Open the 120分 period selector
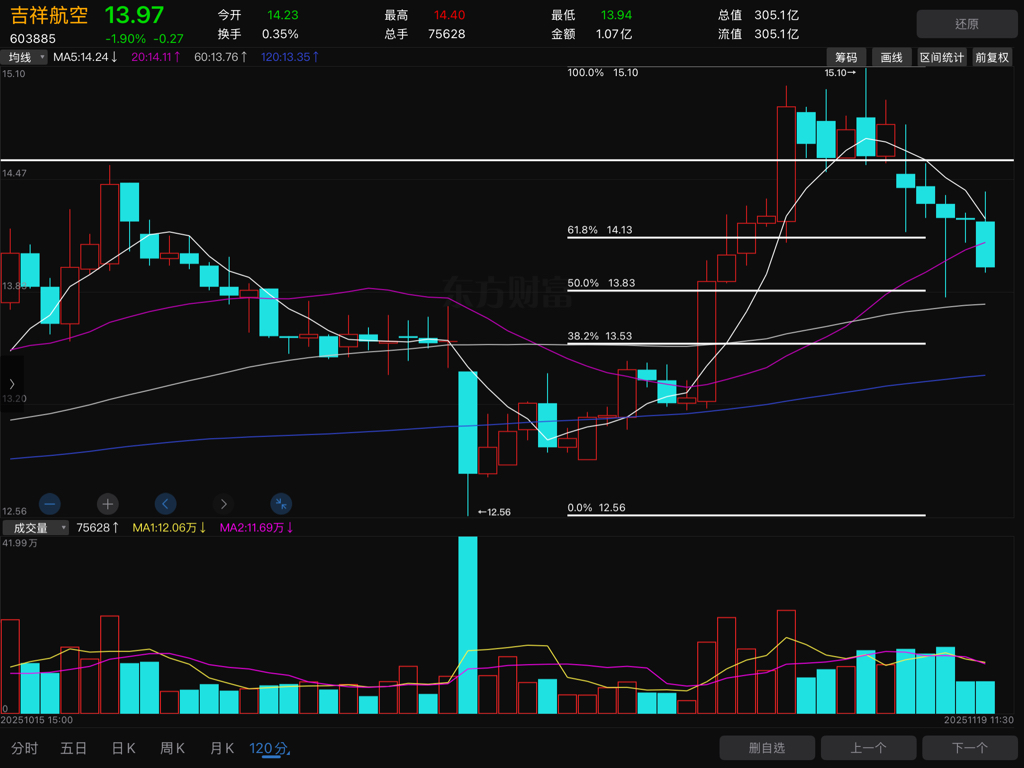This screenshot has height=768, width=1024. pos(269,748)
